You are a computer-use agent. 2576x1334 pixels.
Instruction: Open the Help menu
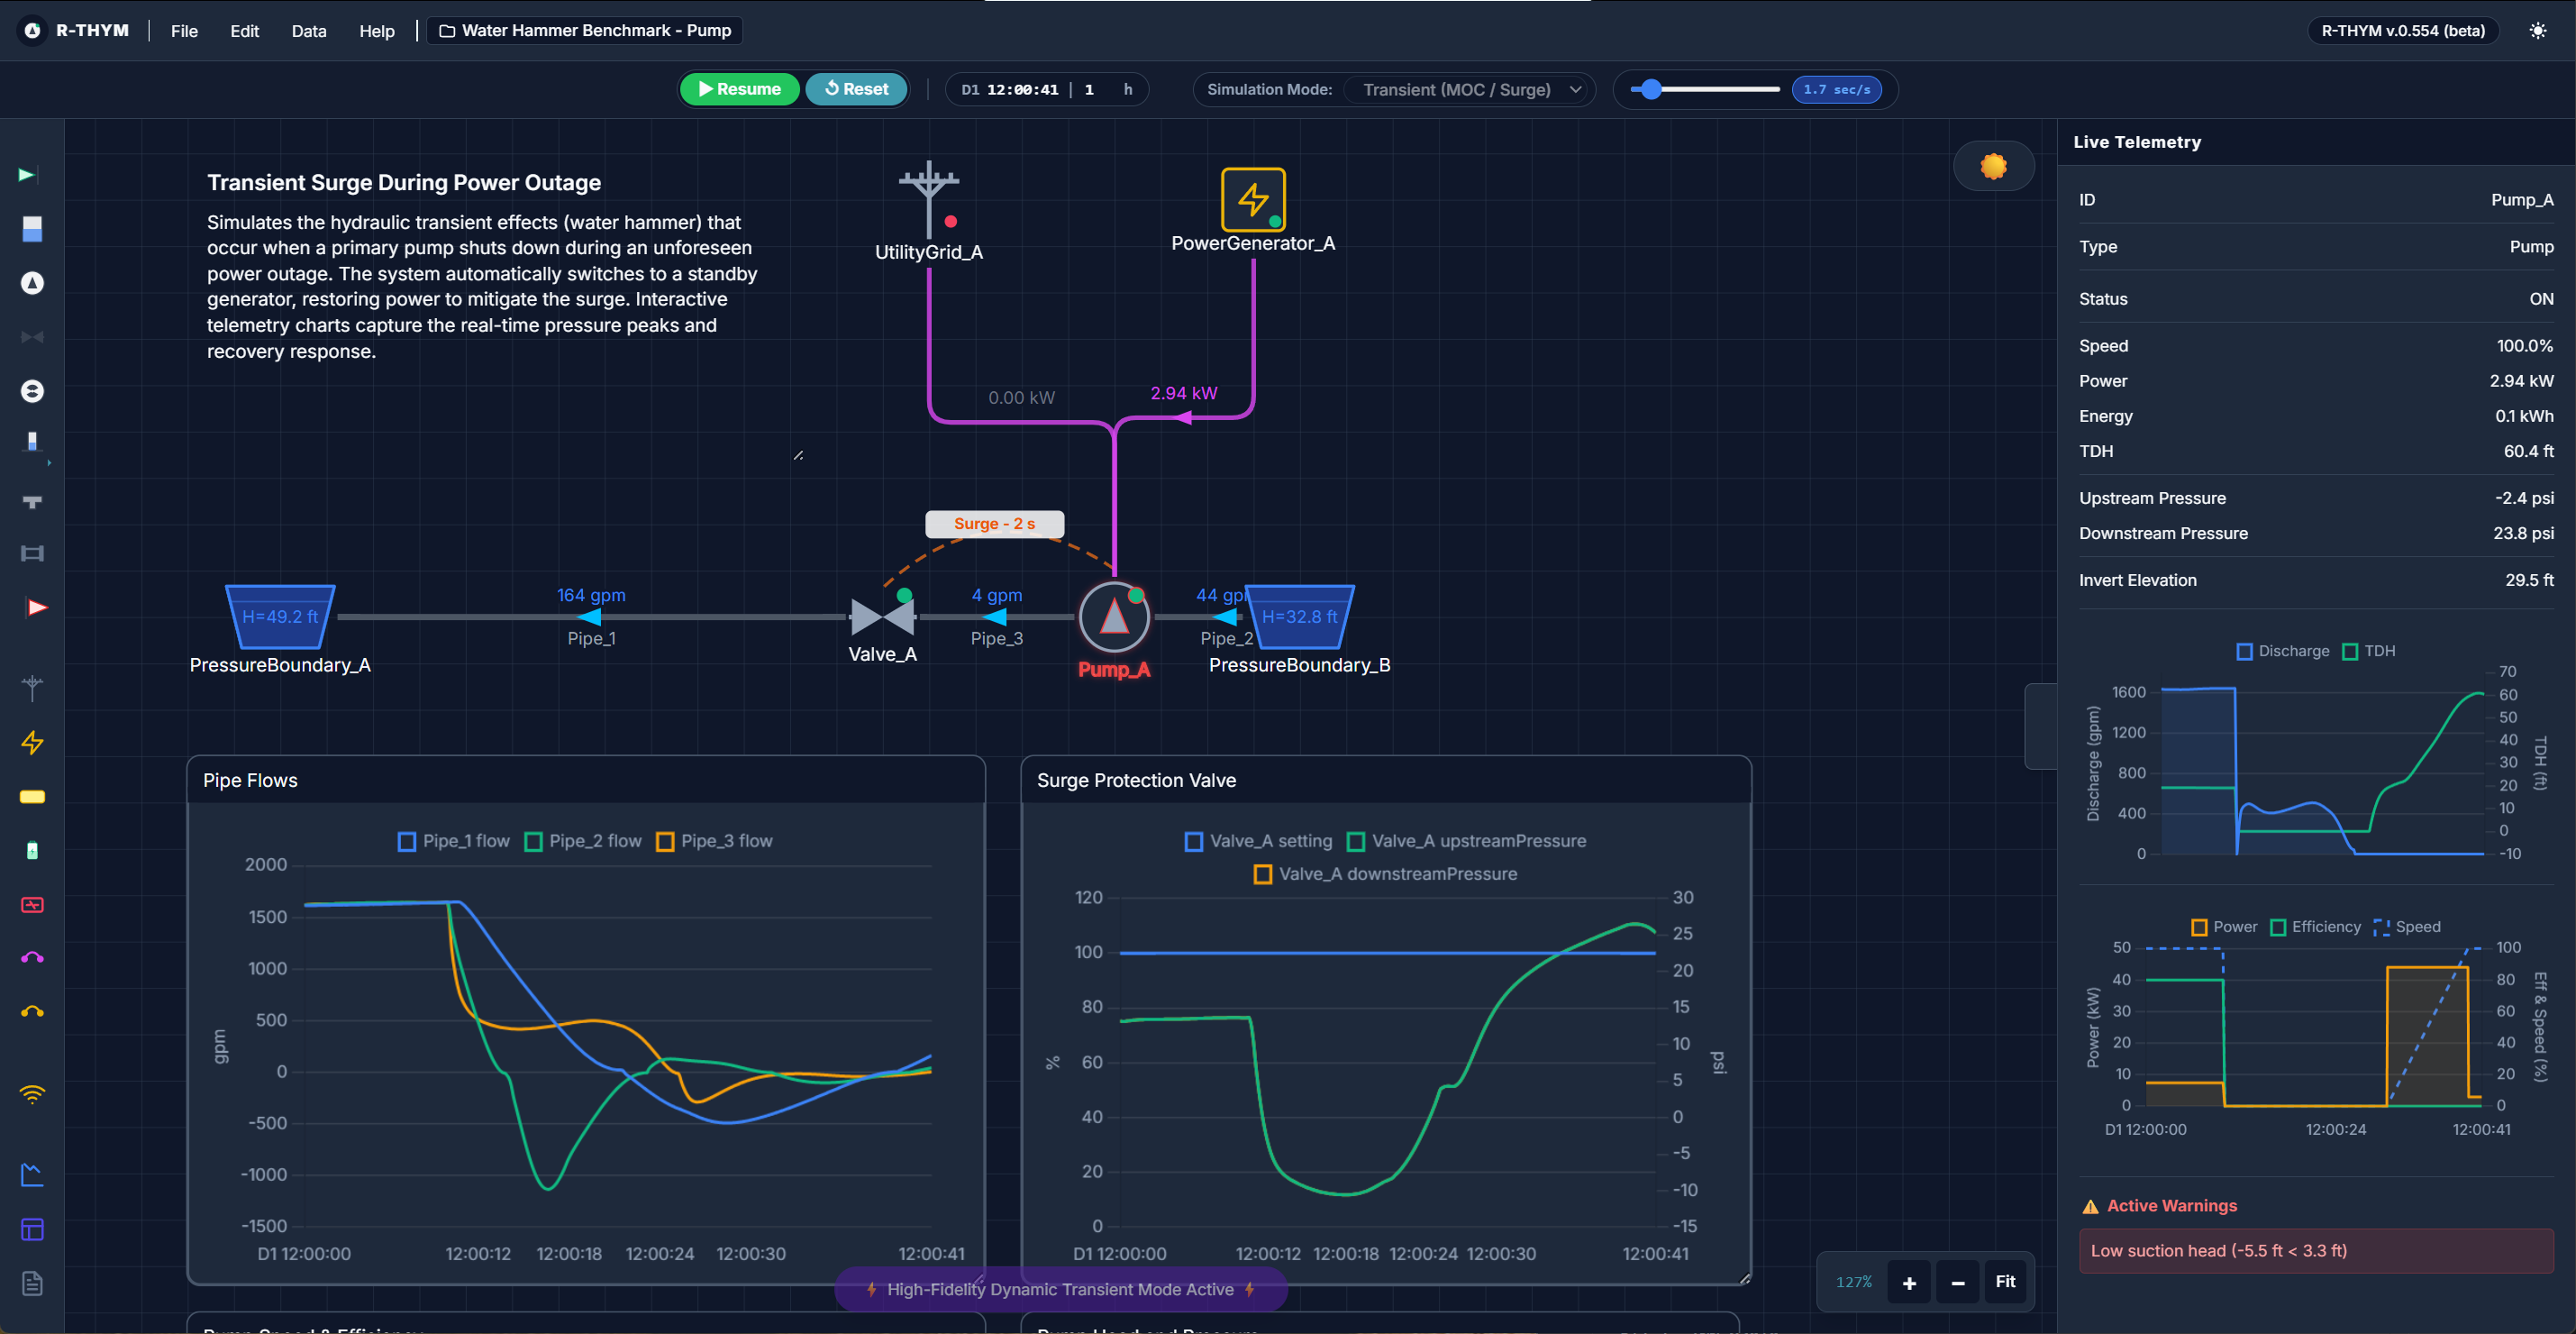coord(377,31)
